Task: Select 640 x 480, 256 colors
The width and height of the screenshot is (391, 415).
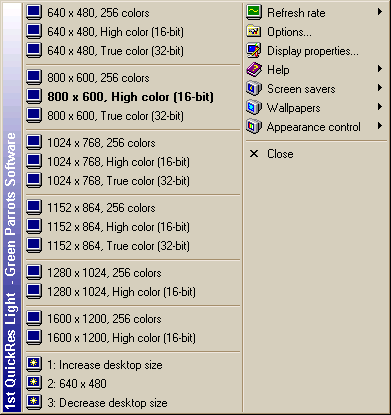Action: click(x=133, y=13)
